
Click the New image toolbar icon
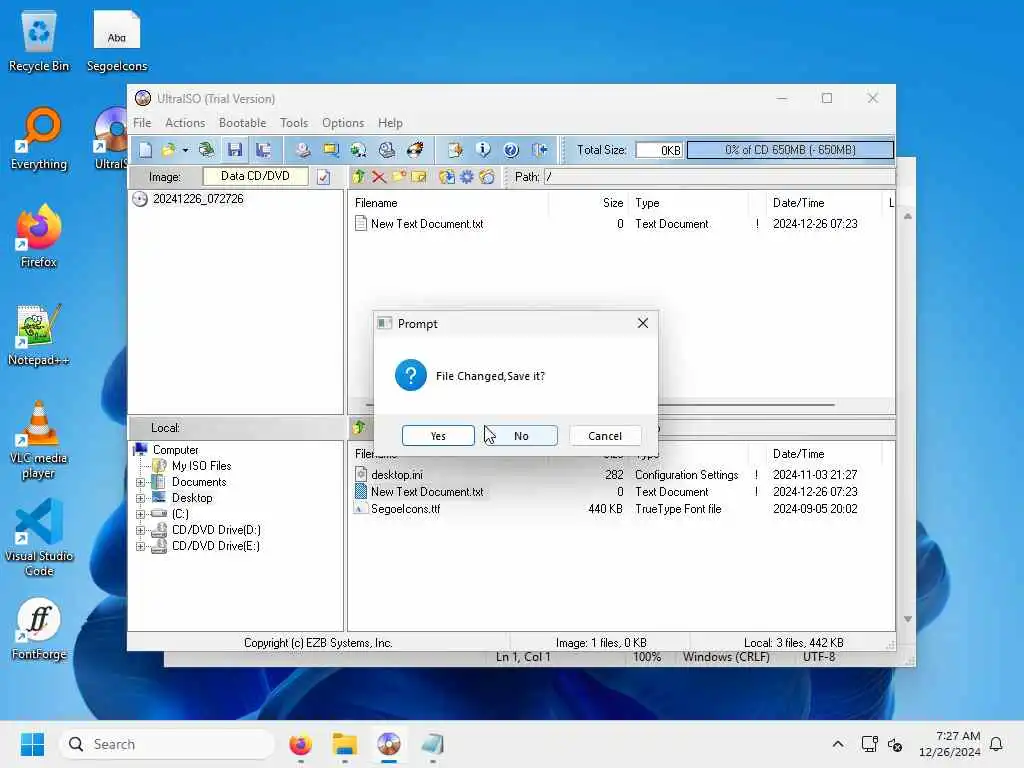[x=145, y=150]
